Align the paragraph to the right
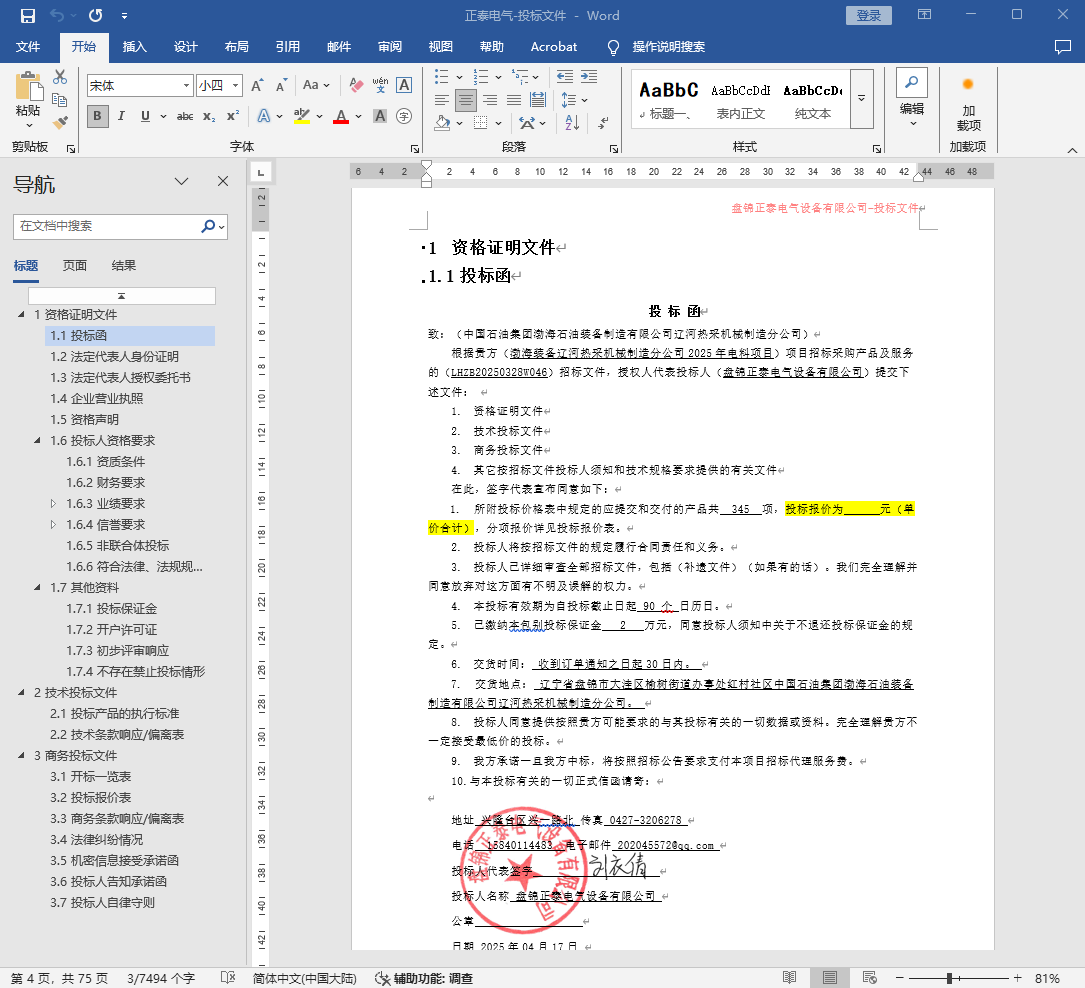The image size is (1085, 988). pyautogui.click(x=490, y=100)
